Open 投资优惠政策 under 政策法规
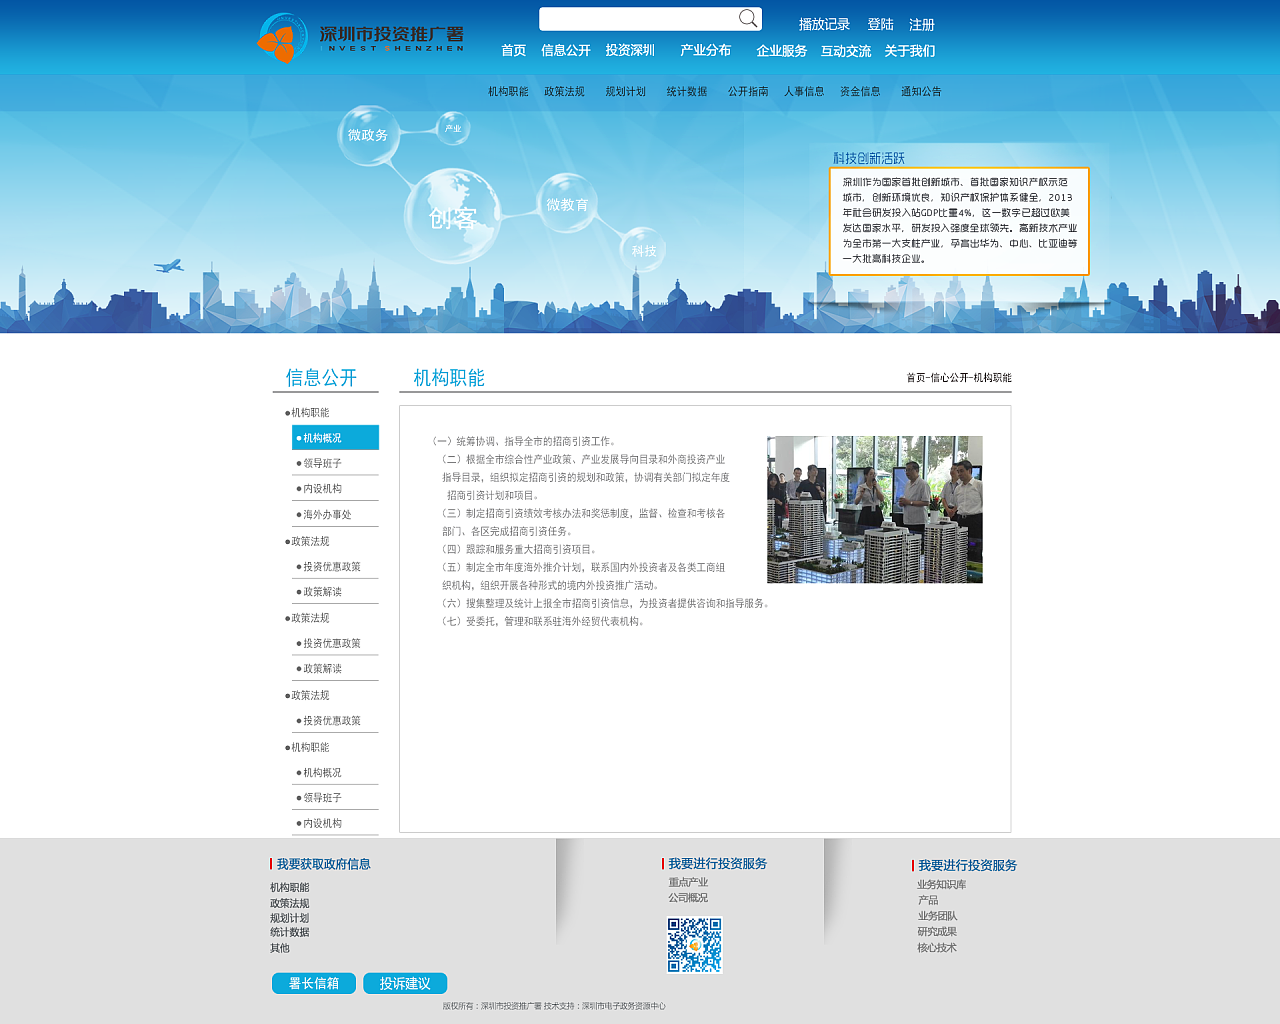The height and width of the screenshot is (1024, 1280). point(331,565)
